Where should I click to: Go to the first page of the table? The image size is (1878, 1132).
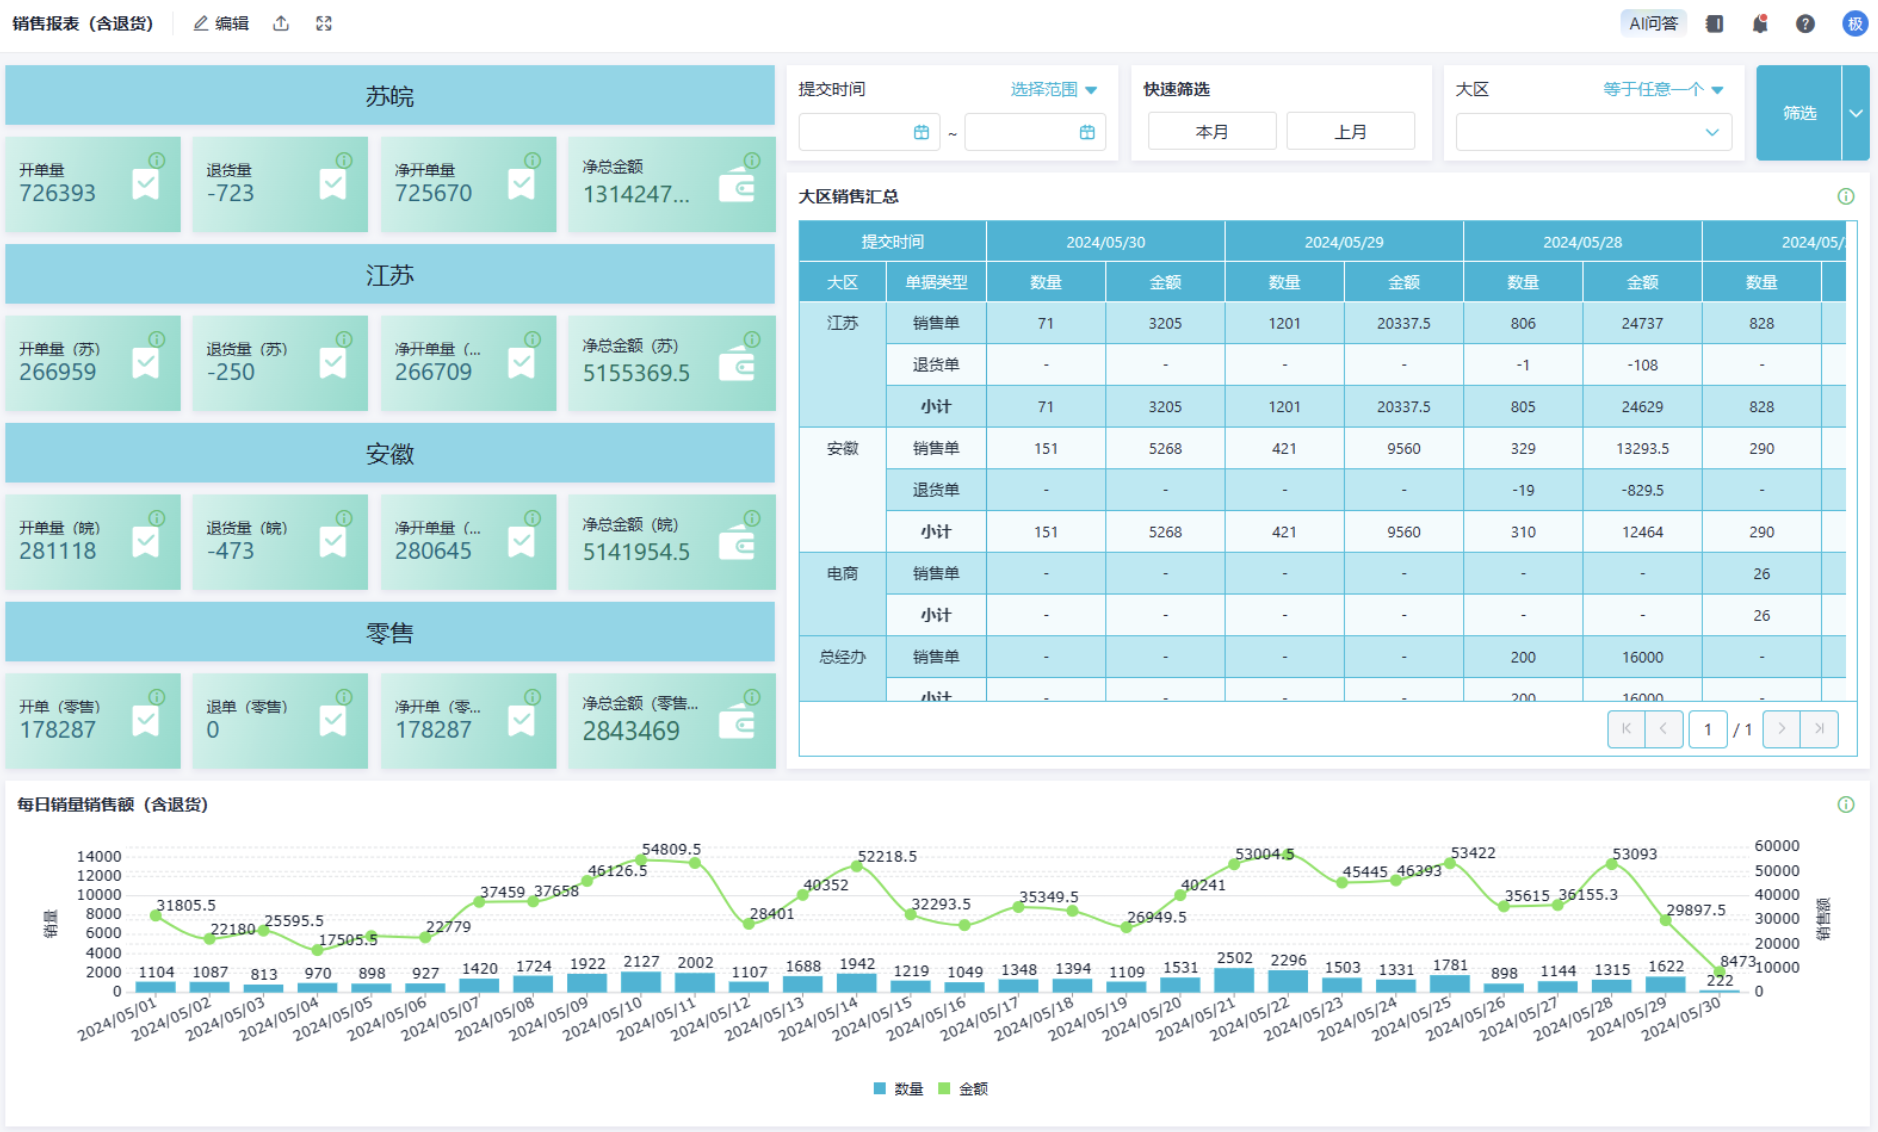pyautogui.click(x=1626, y=729)
